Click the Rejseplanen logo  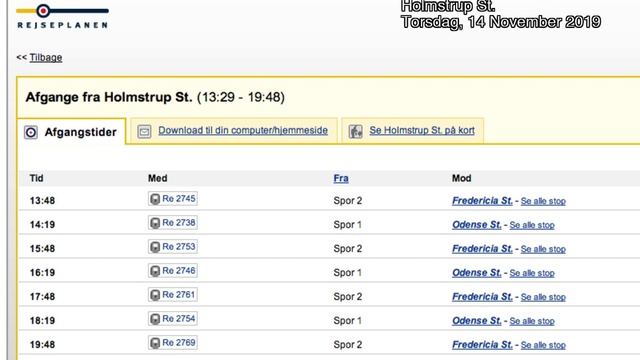click(x=62, y=17)
